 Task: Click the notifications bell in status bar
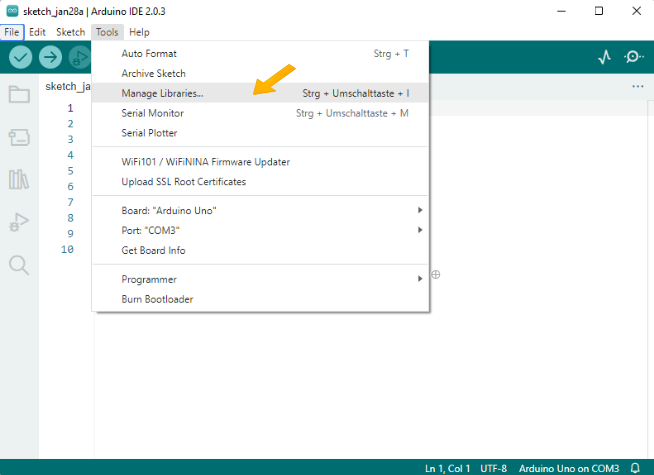click(635, 468)
